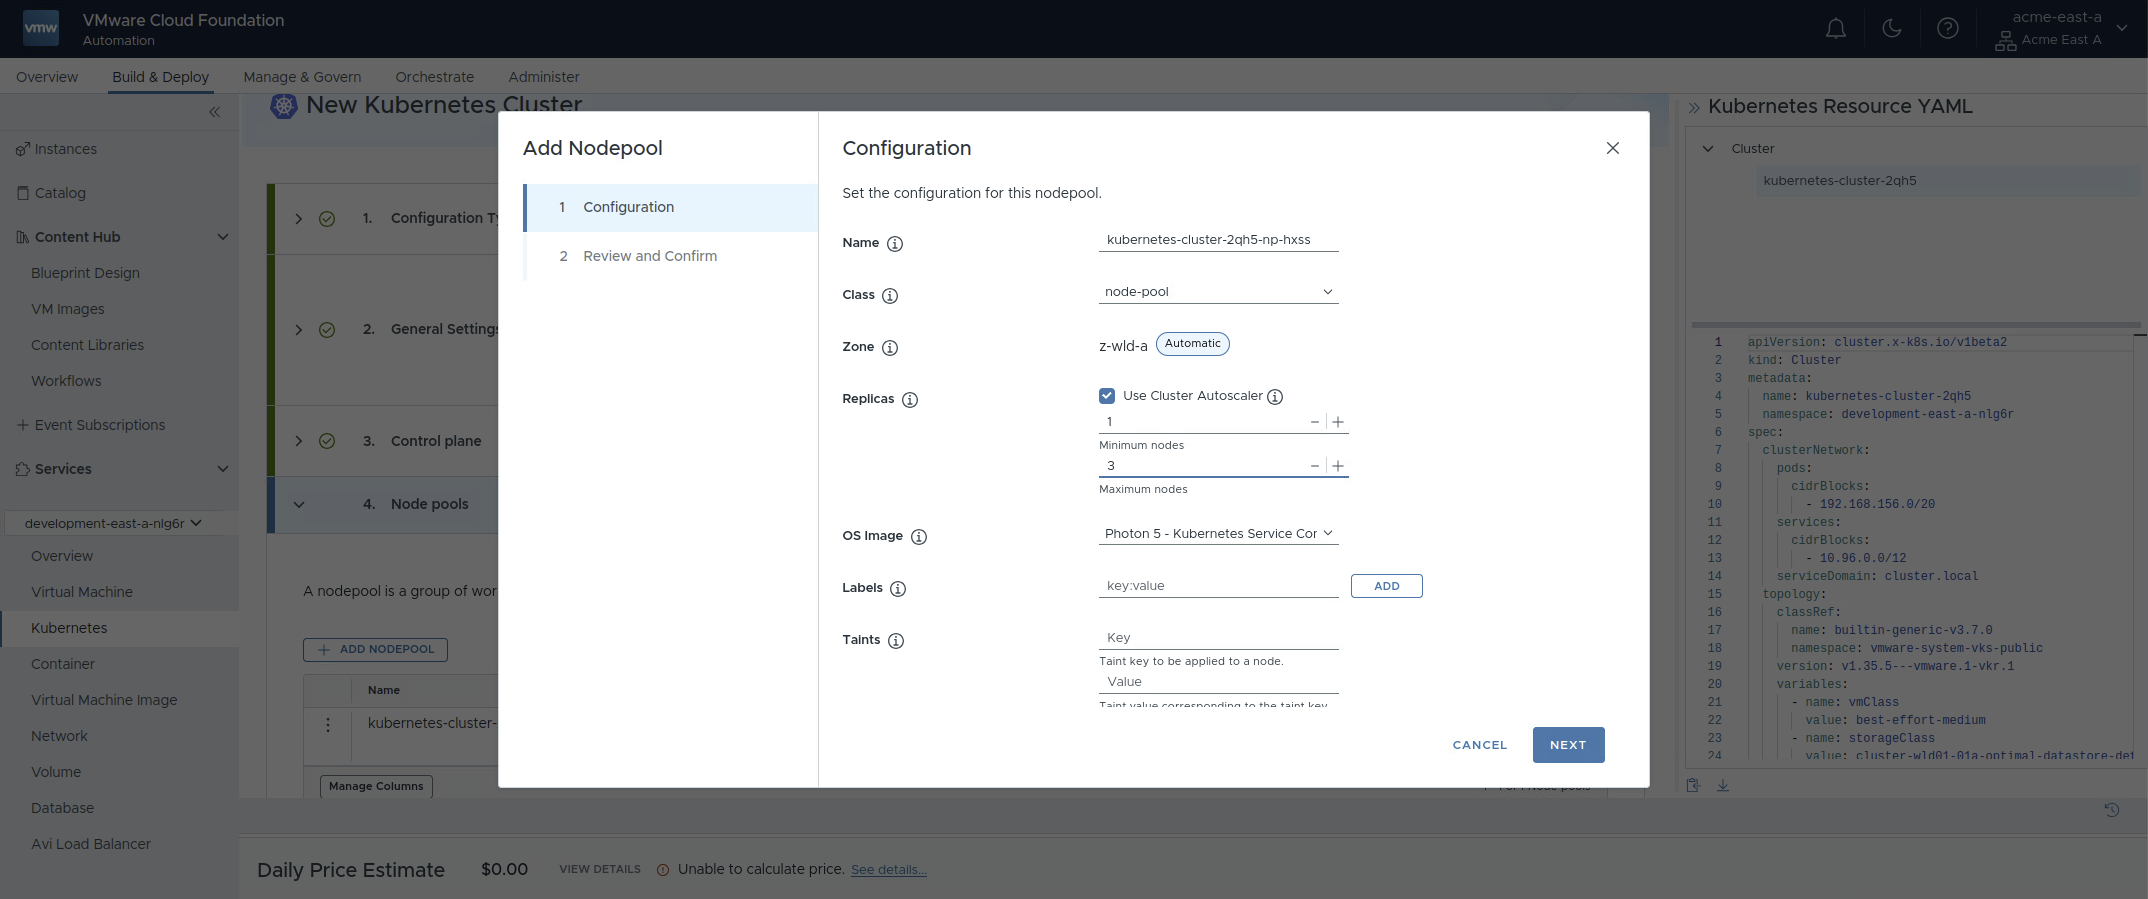This screenshot has height=899, width=2148.
Task: Open row actions menu for kubernetes-cluster nodepool
Action: 328,725
